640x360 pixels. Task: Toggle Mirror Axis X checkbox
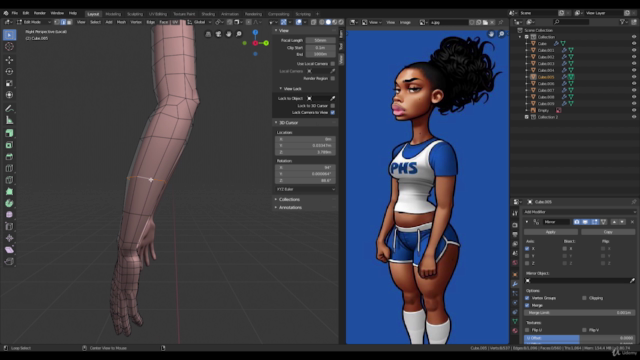[527, 249]
